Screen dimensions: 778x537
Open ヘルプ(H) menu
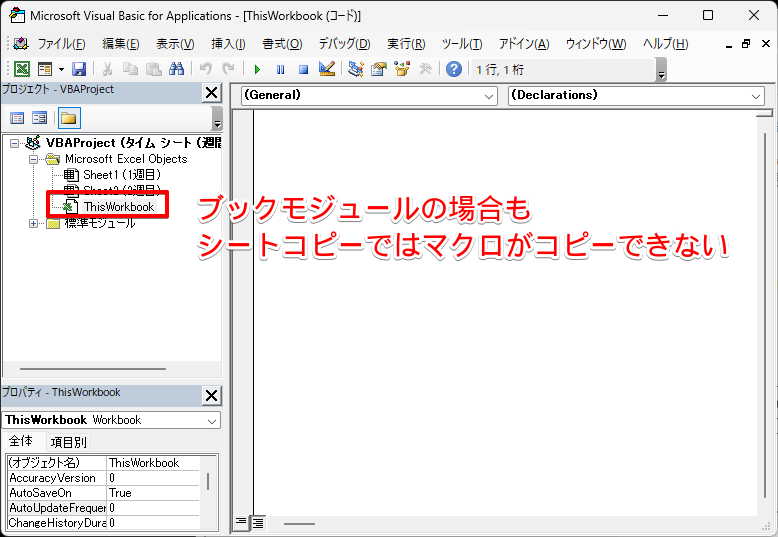665,44
